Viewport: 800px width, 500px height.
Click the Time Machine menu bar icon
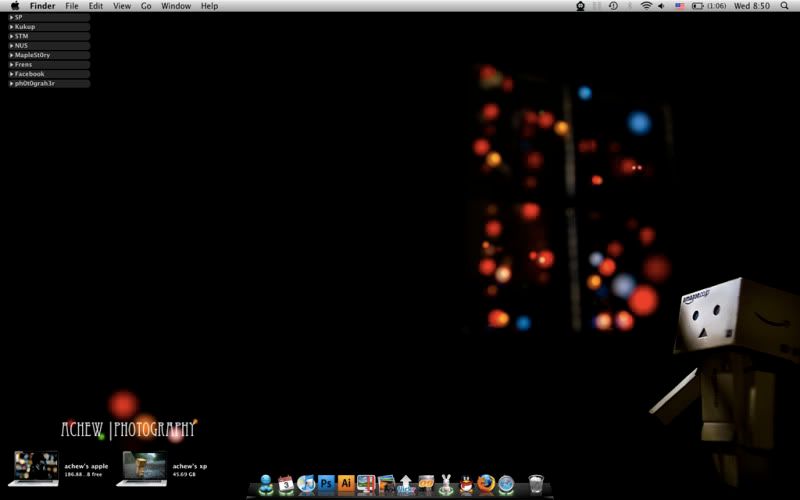click(613, 6)
